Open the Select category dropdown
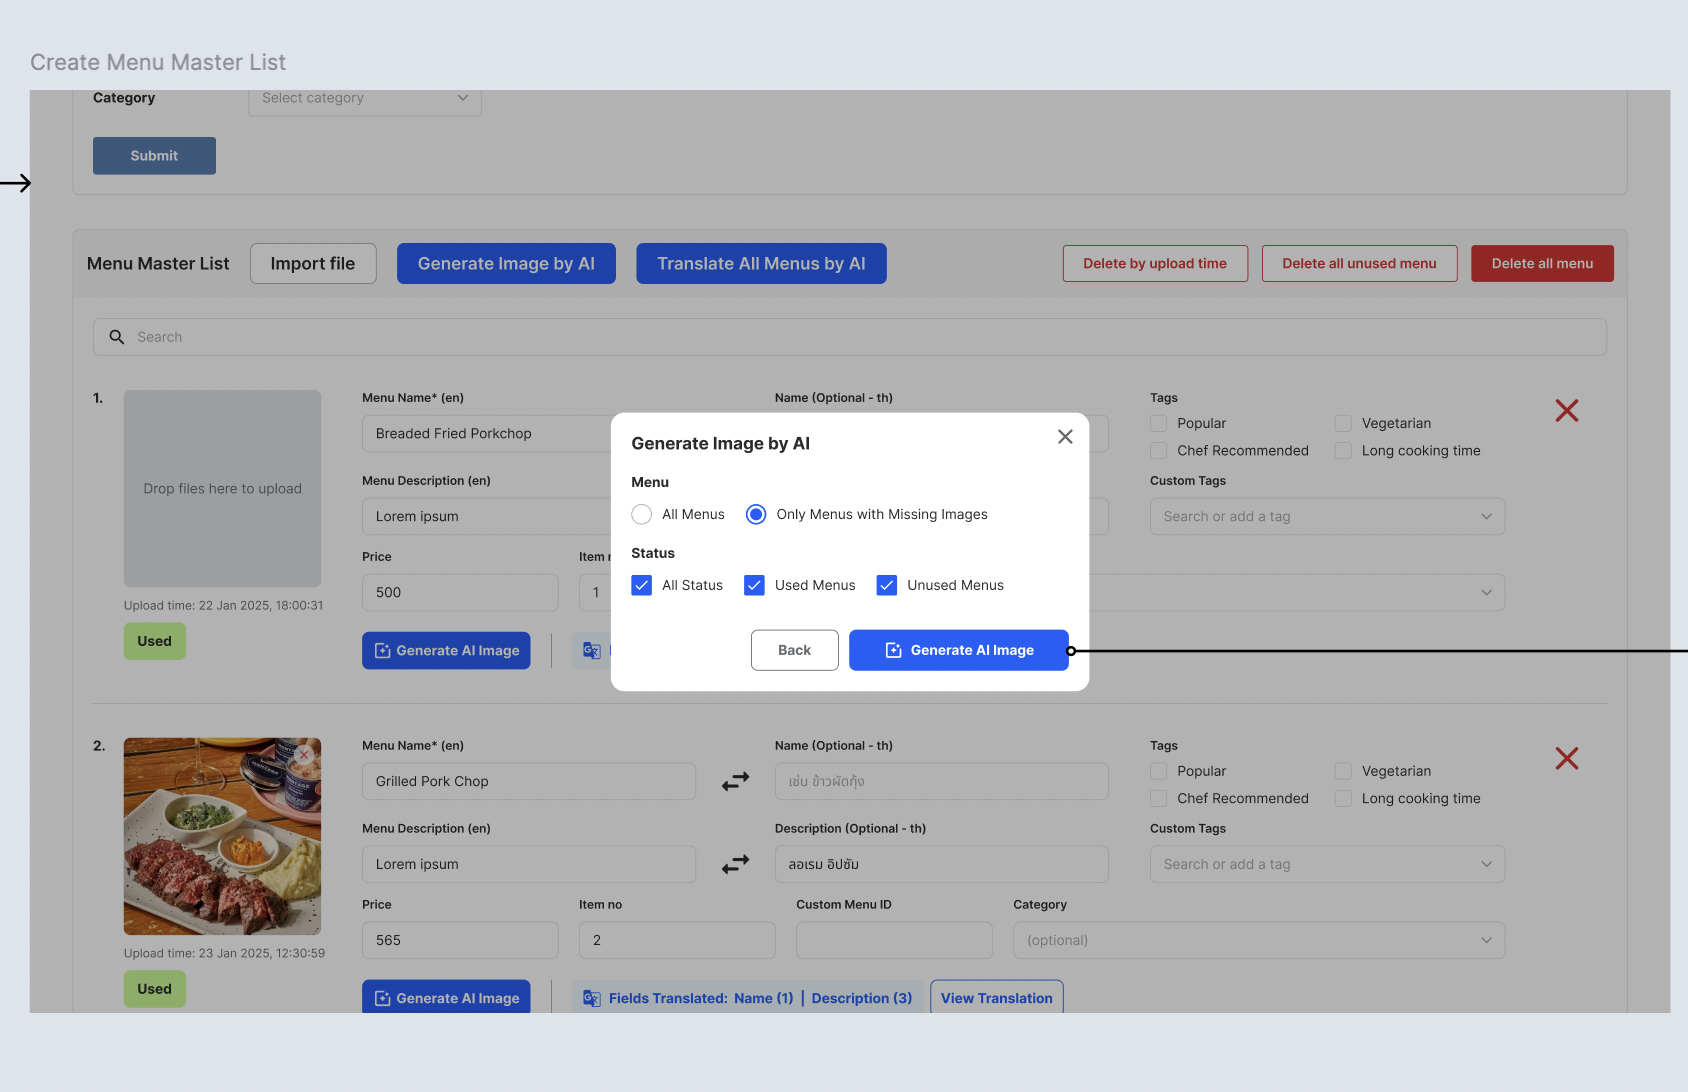Viewport: 1688px width, 1092px height. [x=365, y=98]
